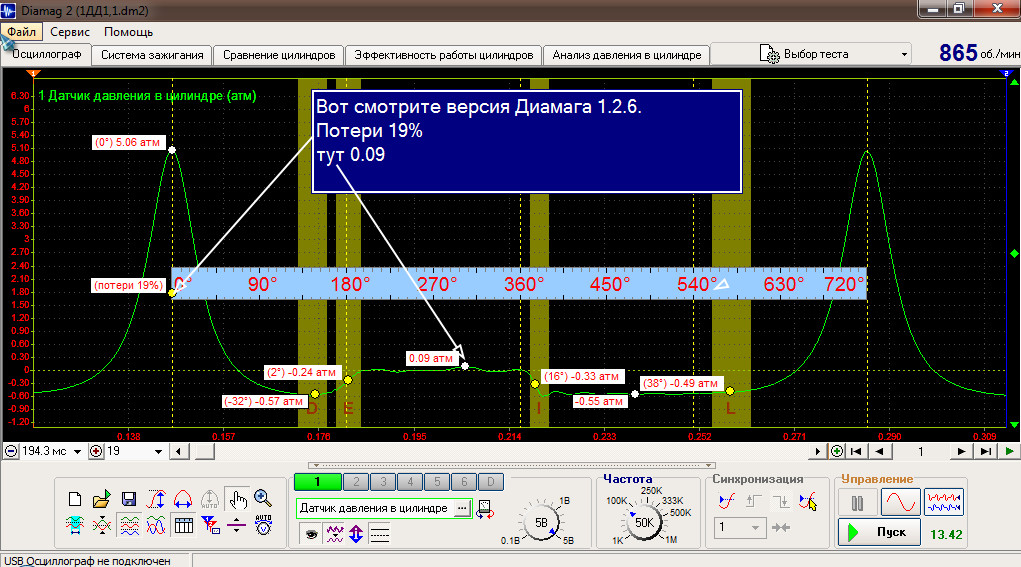
Task: Click the purple line zero-offset icon
Action: point(236,525)
